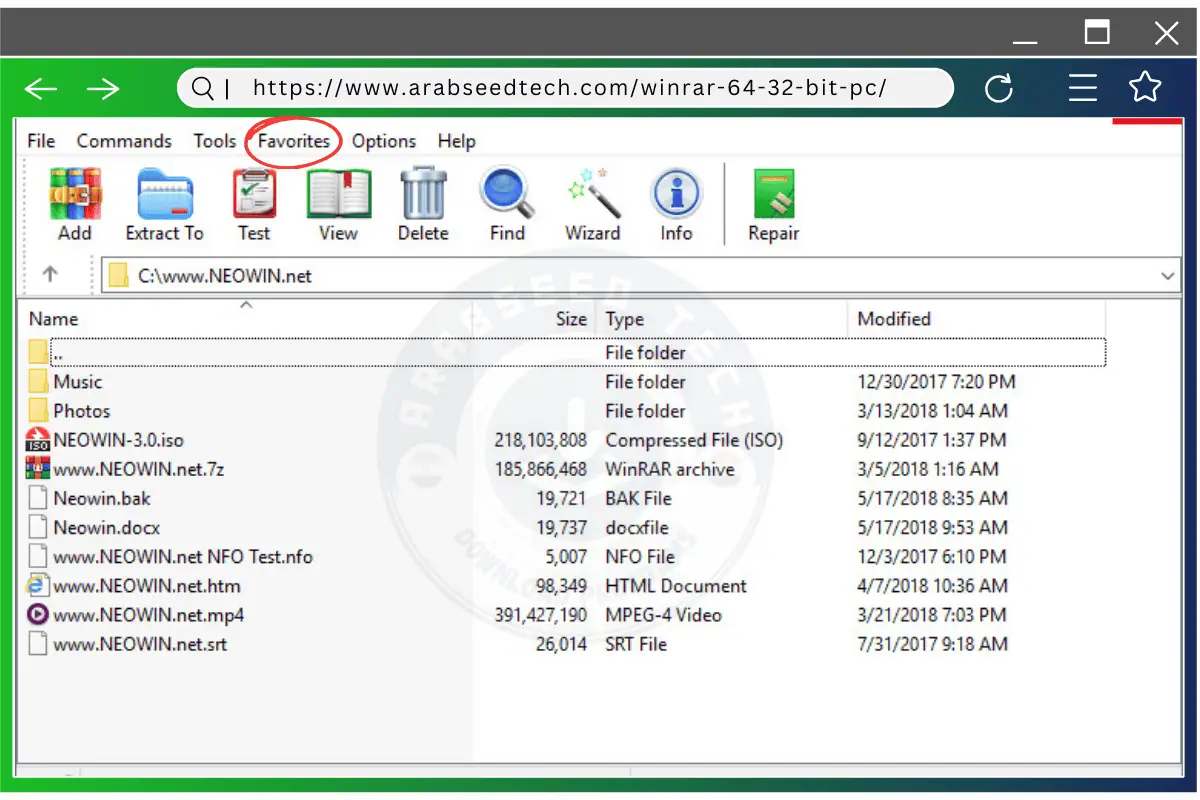
Task: Click the browser reload button
Action: pyautogui.click(x=1000, y=88)
